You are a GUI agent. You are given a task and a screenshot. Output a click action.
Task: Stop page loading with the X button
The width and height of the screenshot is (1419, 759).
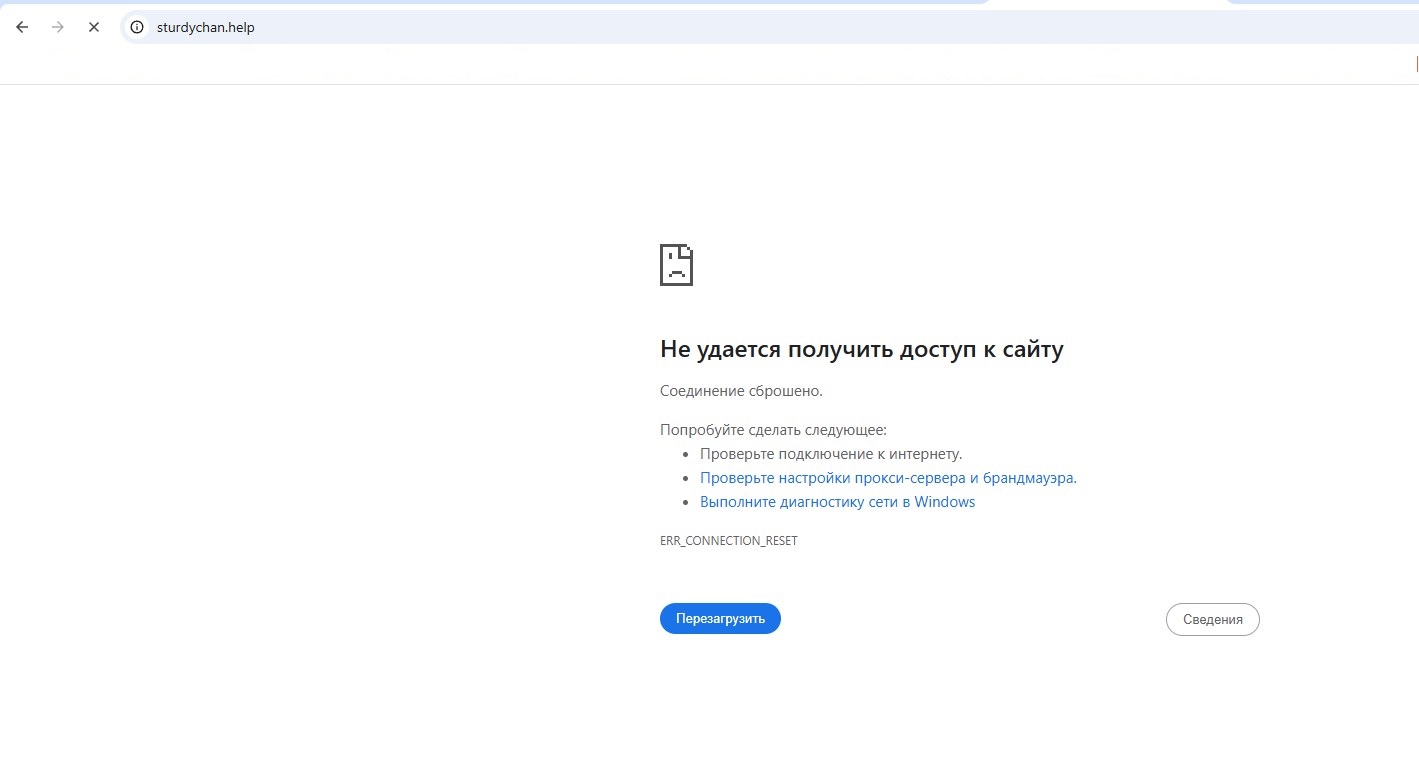click(94, 27)
